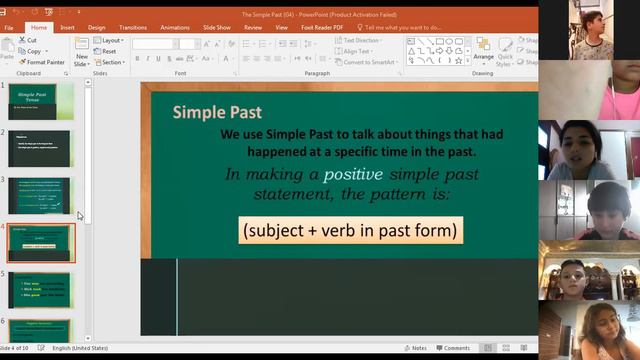The image size is (640, 360).
Task: Switch to the Insert tab
Action: pos(67,27)
